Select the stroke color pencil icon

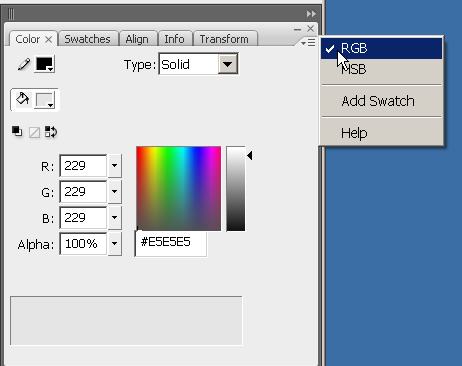click(x=24, y=64)
